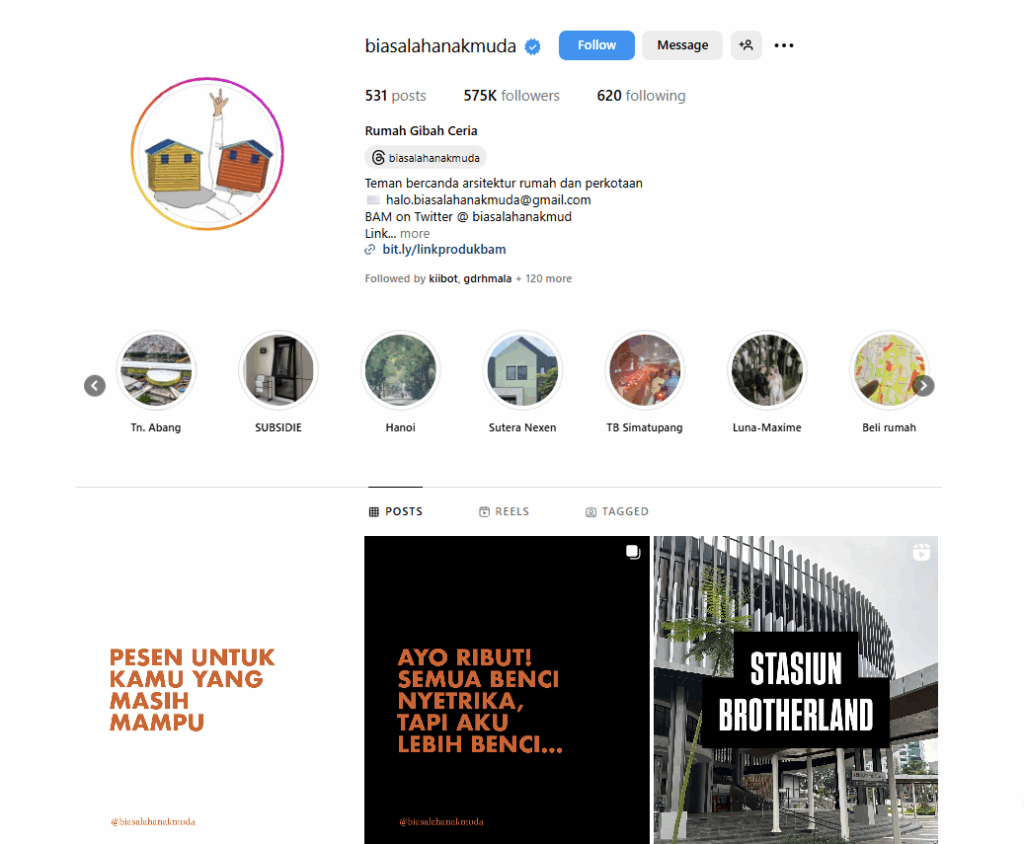
Task: Click the add similar accounts icon button
Action: (746, 45)
